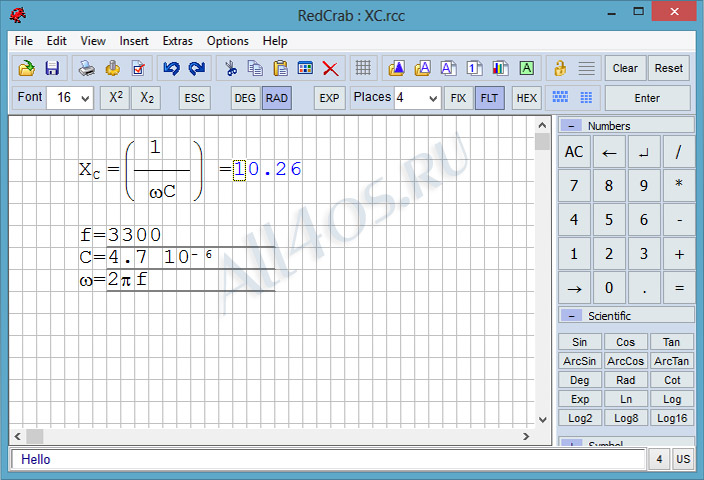Toggle subscript X₂ formatting

(146, 97)
